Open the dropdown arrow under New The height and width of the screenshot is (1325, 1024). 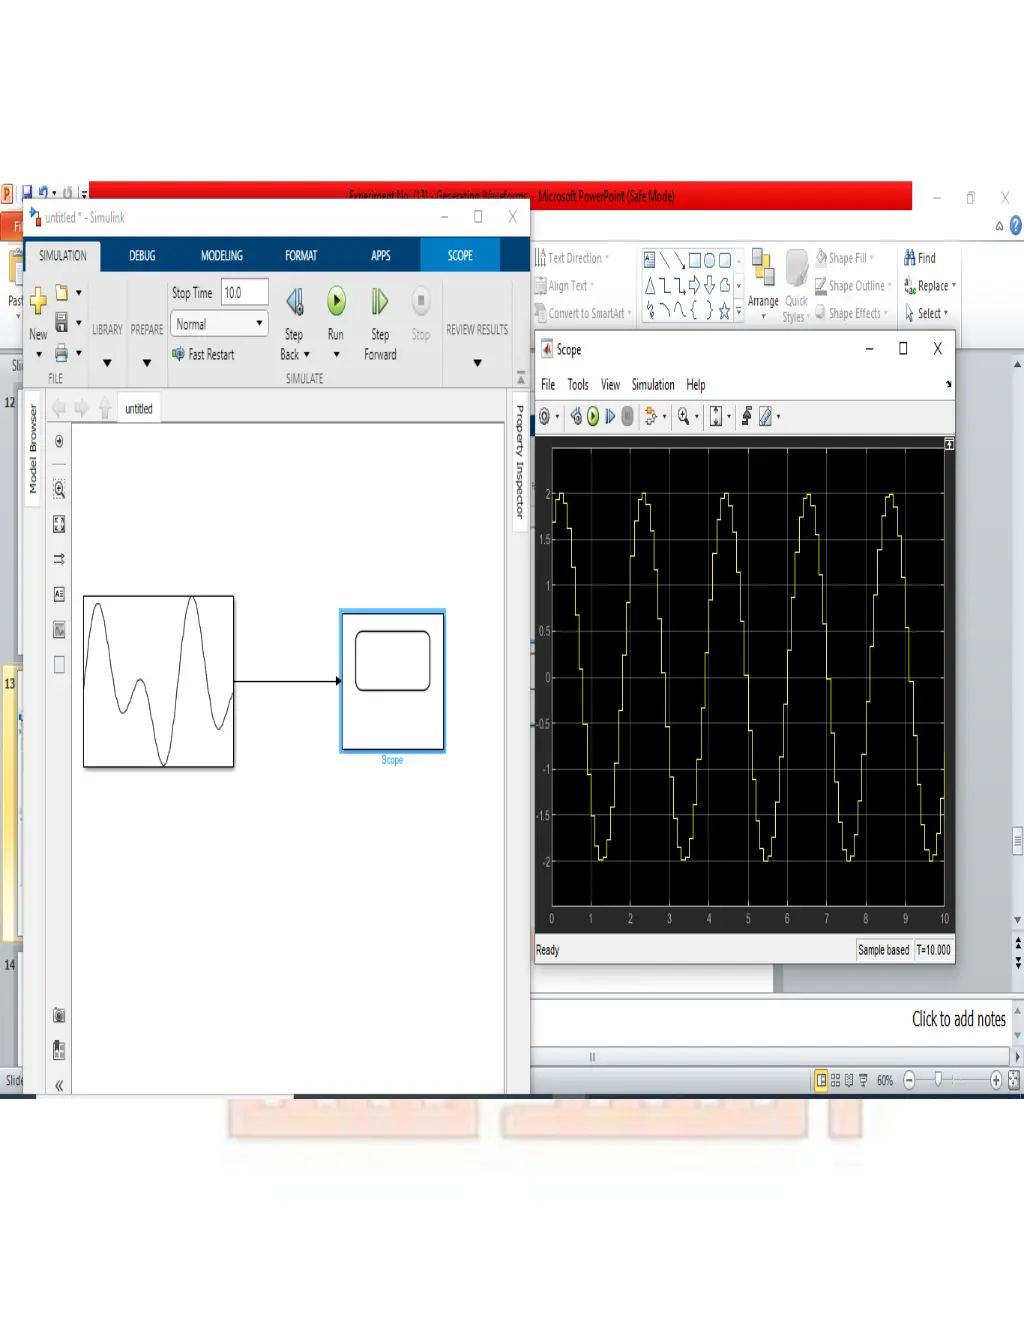point(39,355)
